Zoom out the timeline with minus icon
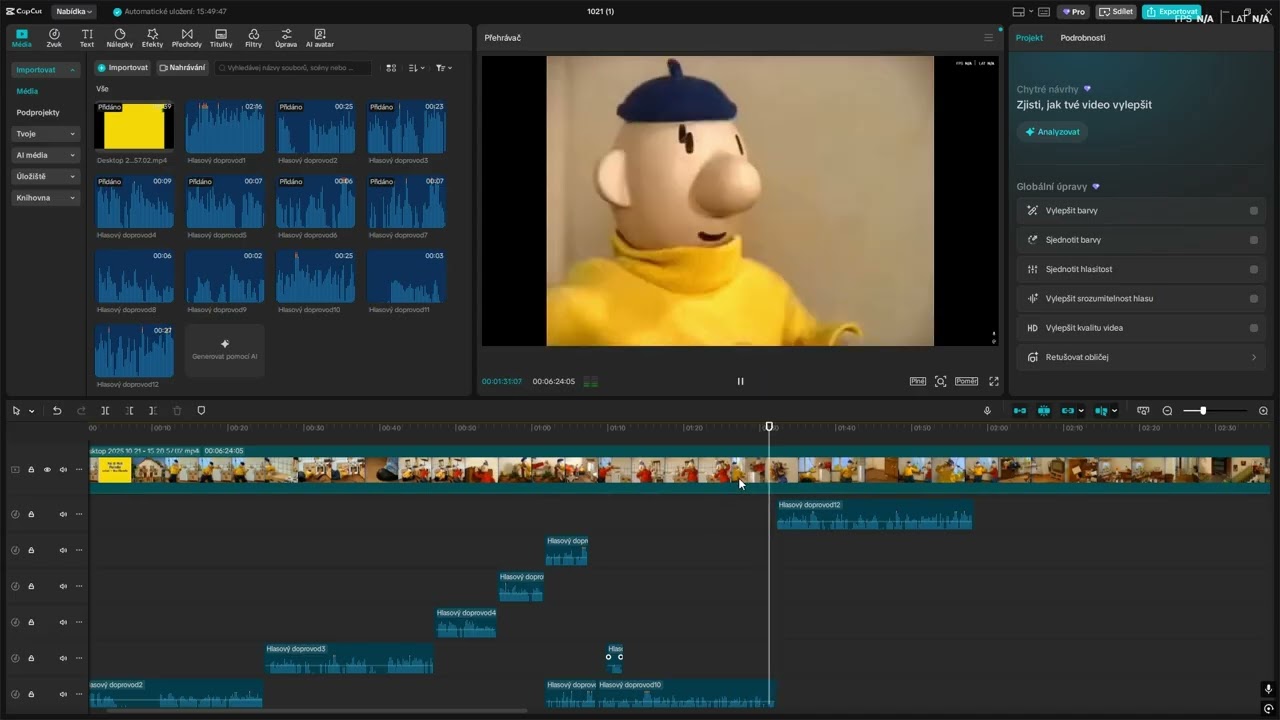 pyautogui.click(x=1167, y=411)
